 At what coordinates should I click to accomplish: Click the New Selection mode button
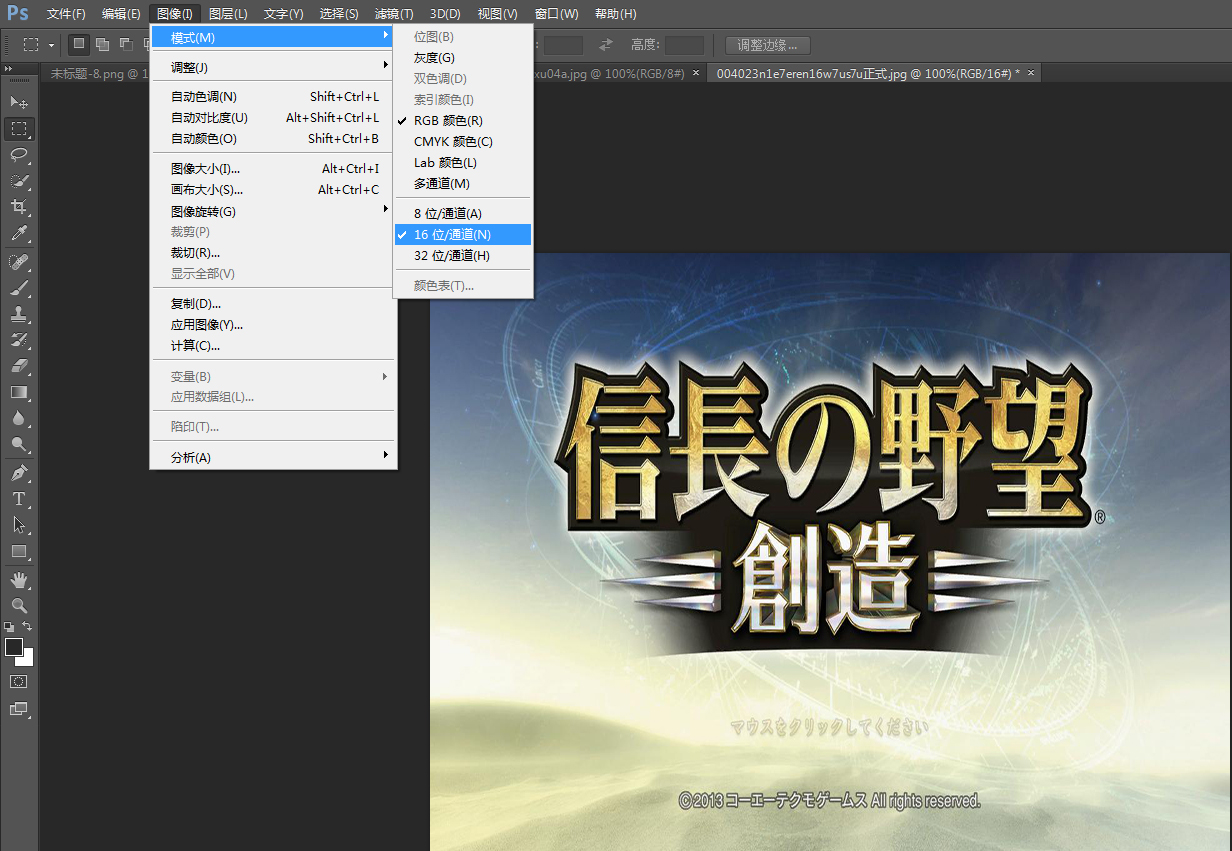(x=79, y=44)
